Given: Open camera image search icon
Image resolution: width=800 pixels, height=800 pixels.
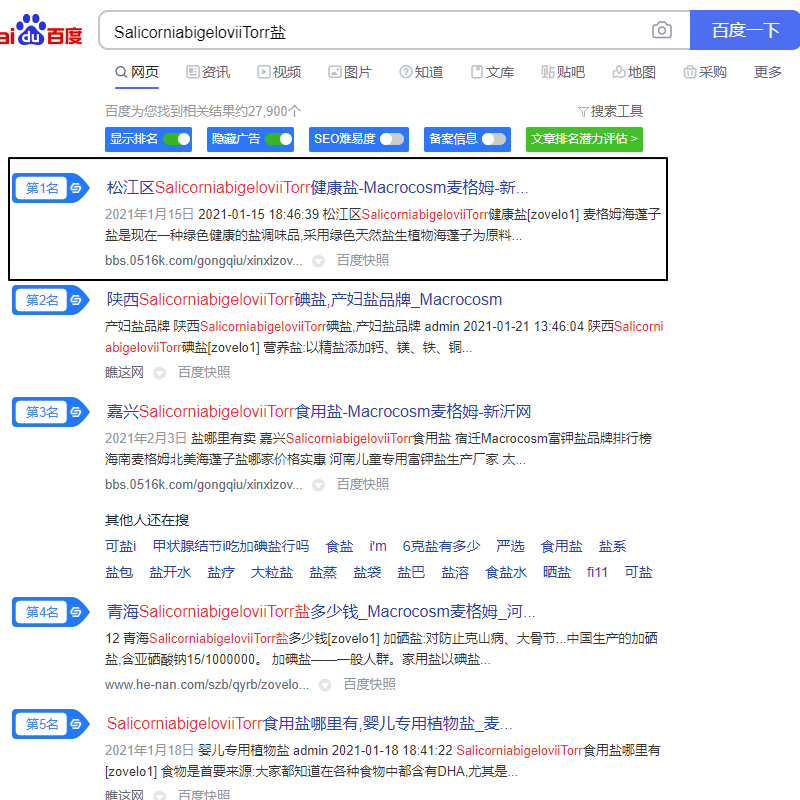Looking at the screenshot, I should (x=662, y=30).
